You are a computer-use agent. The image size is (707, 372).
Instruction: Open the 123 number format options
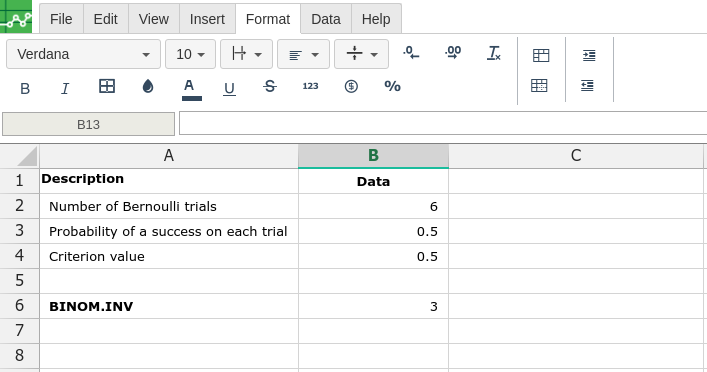(310, 86)
